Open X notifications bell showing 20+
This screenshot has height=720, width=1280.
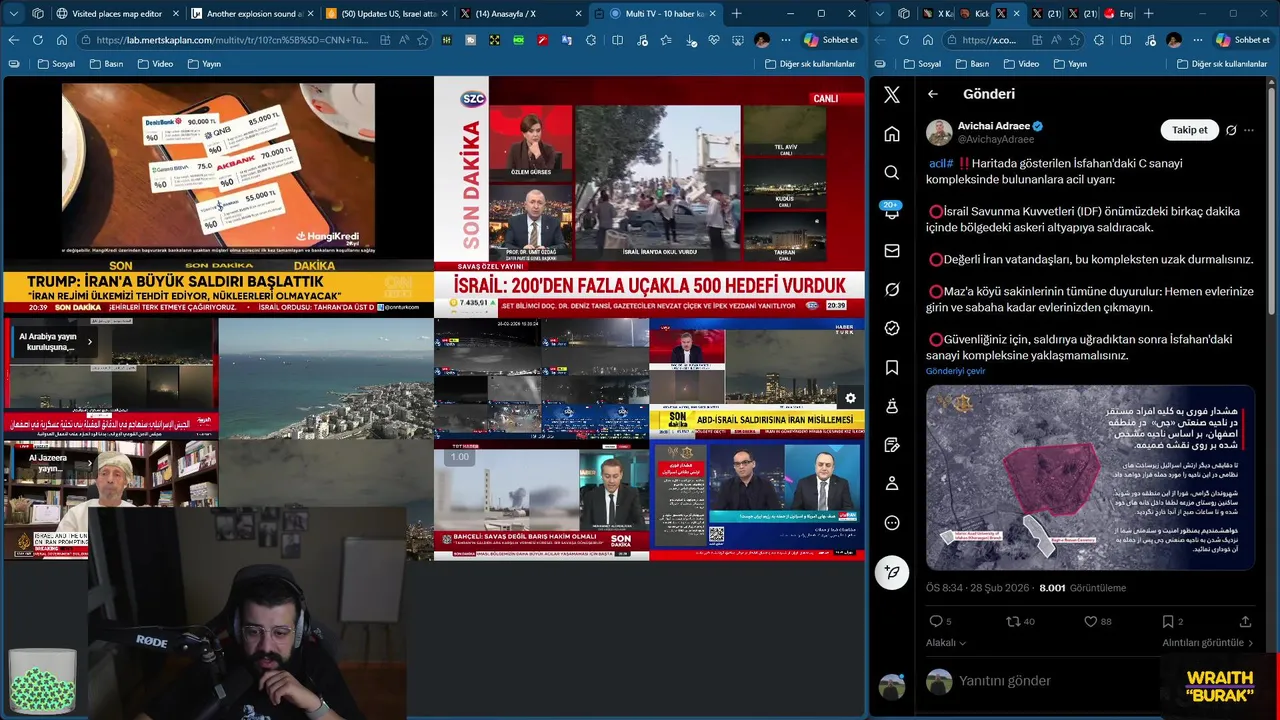click(892, 211)
